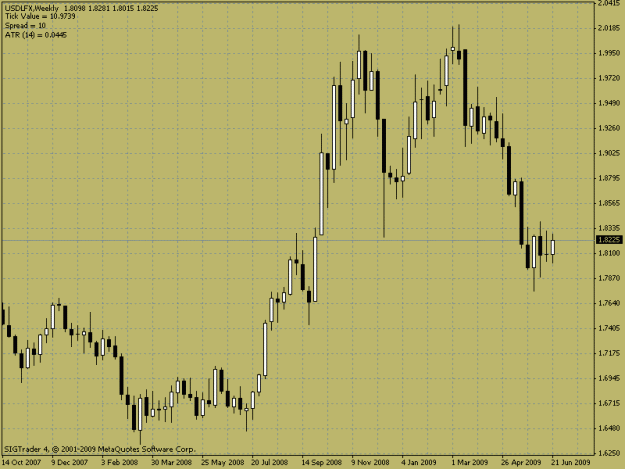Click the 25 May 2008 date label
The height and width of the screenshot is (469, 625).
click(x=222, y=463)
